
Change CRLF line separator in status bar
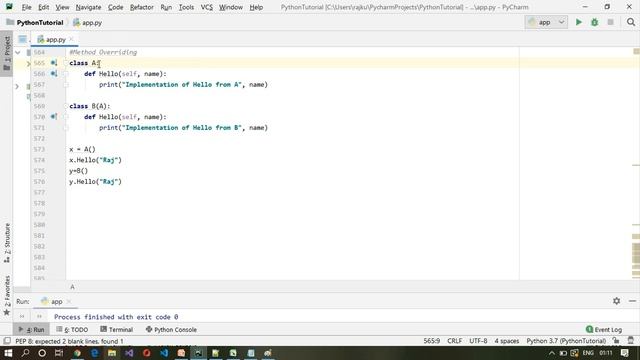454,341
